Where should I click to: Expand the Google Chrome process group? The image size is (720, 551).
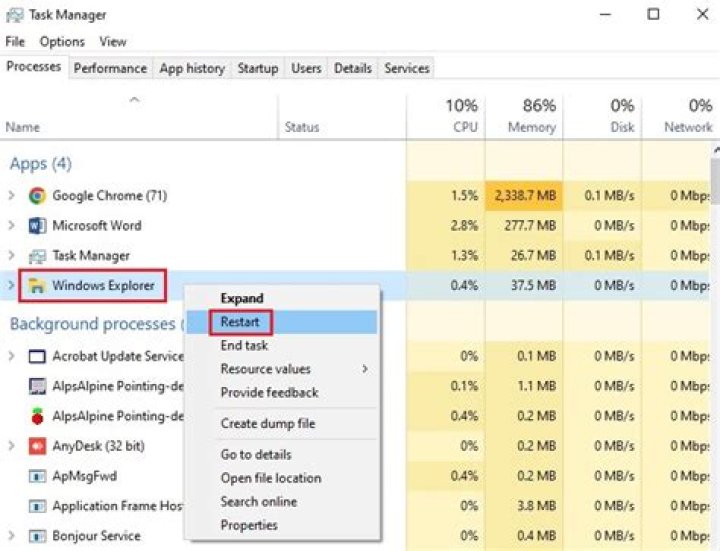(x=11, y=196)
